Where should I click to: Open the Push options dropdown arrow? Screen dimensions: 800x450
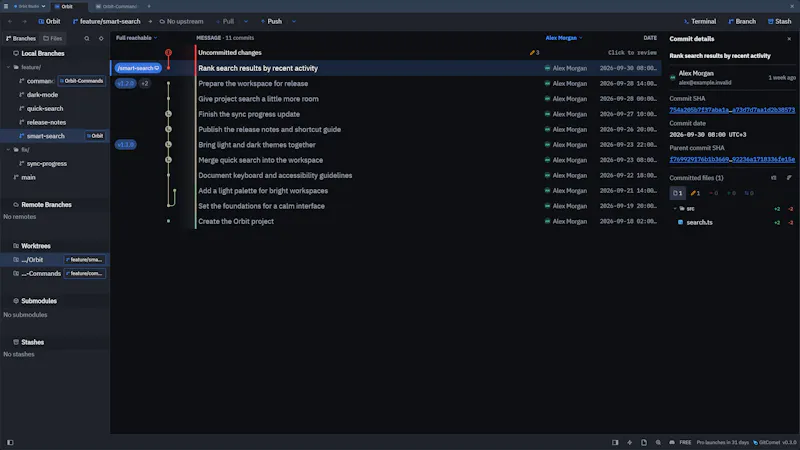point(294,21)
